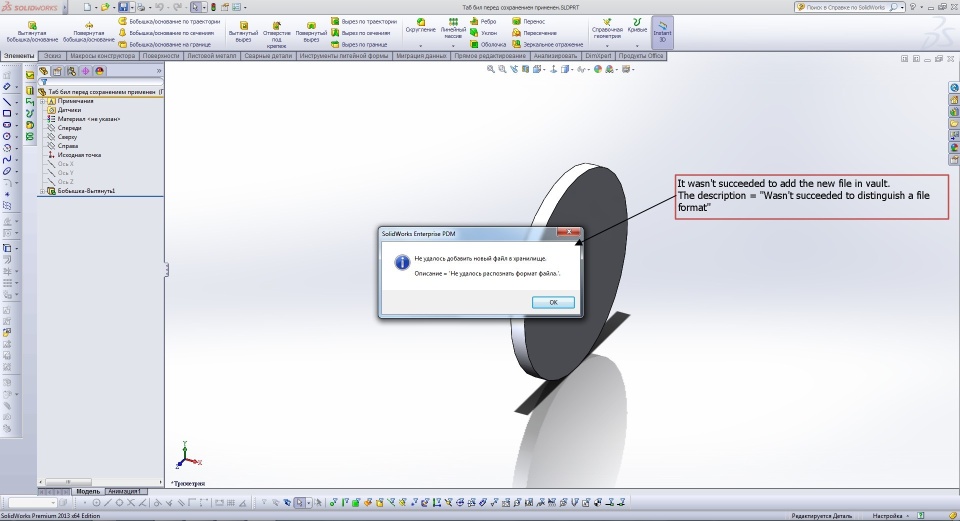Image resolution: width=960 pixels, height=521 pixels.
Task: Click the feature tree filter field
Action: [x=101, y=81]
